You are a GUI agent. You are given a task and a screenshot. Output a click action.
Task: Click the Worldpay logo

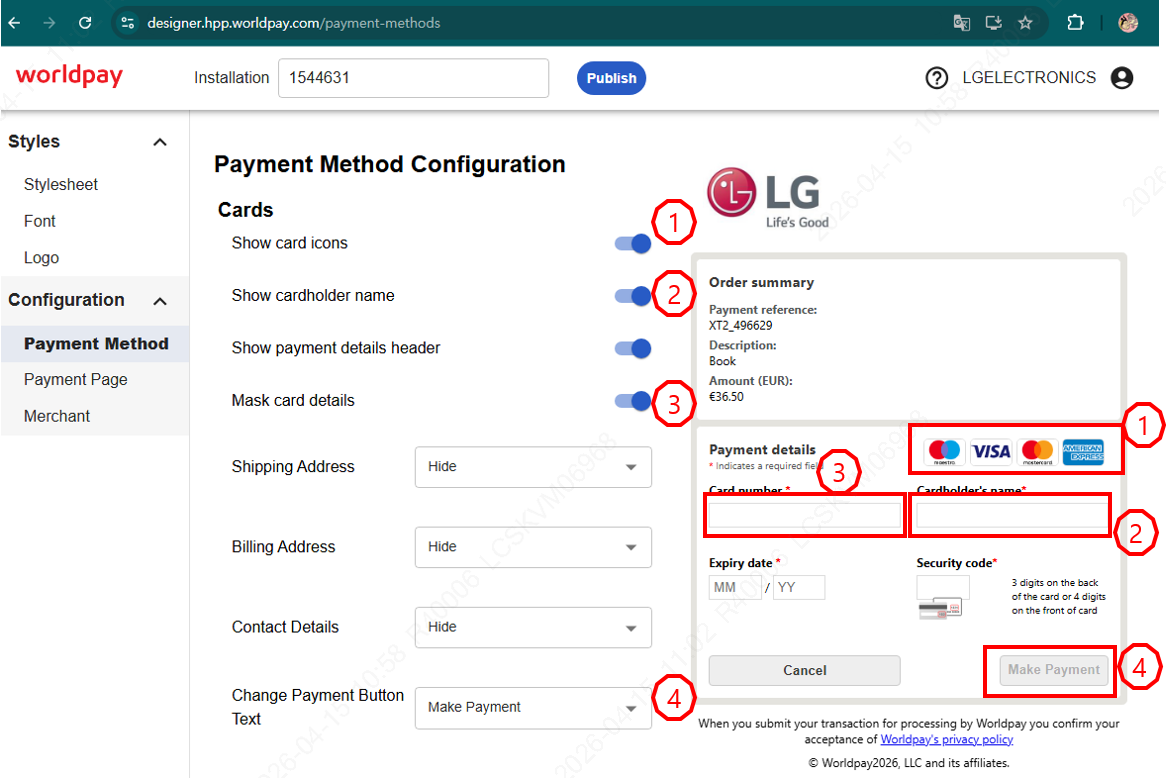pyautogui.click(x=69, y=76)
